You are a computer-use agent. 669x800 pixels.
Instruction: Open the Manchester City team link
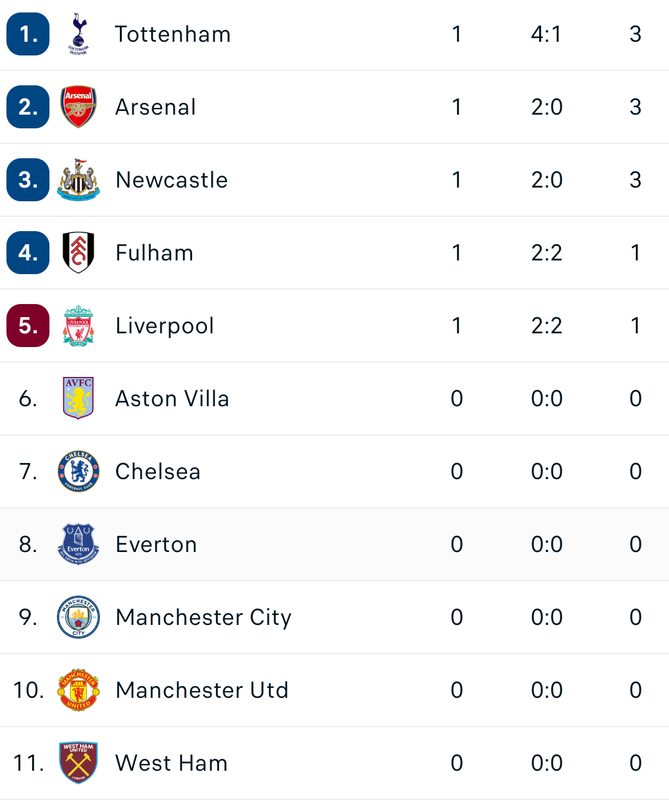click(204, 617)
